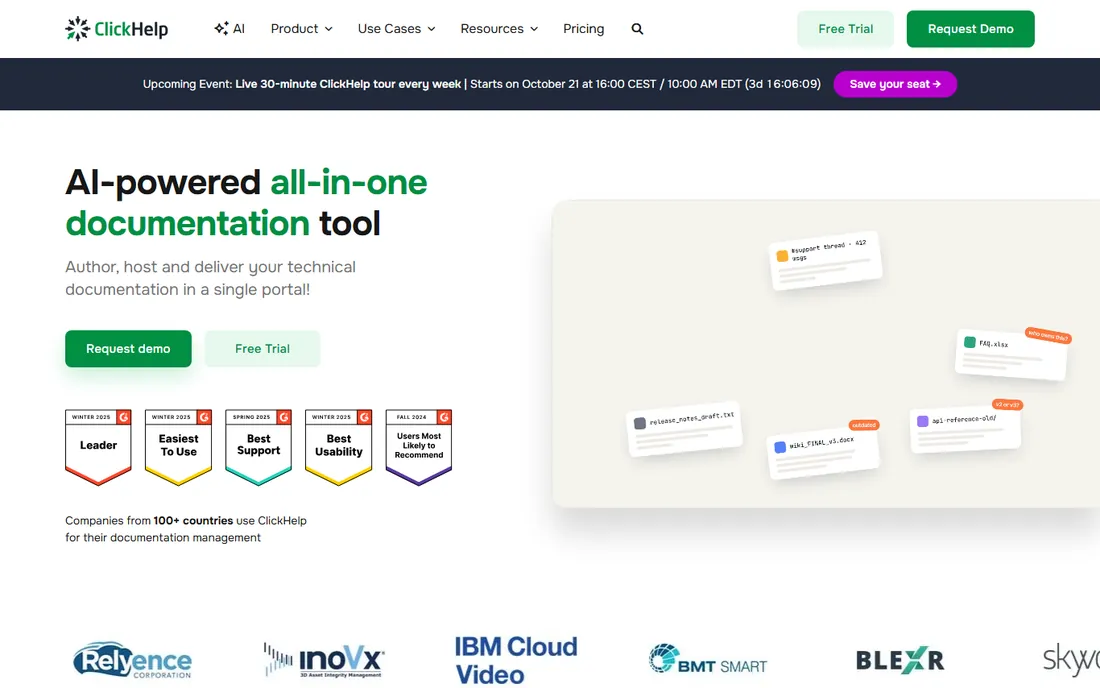Click the '100+ countries' text
The image size is (1100, 688).
click(194, 520)
